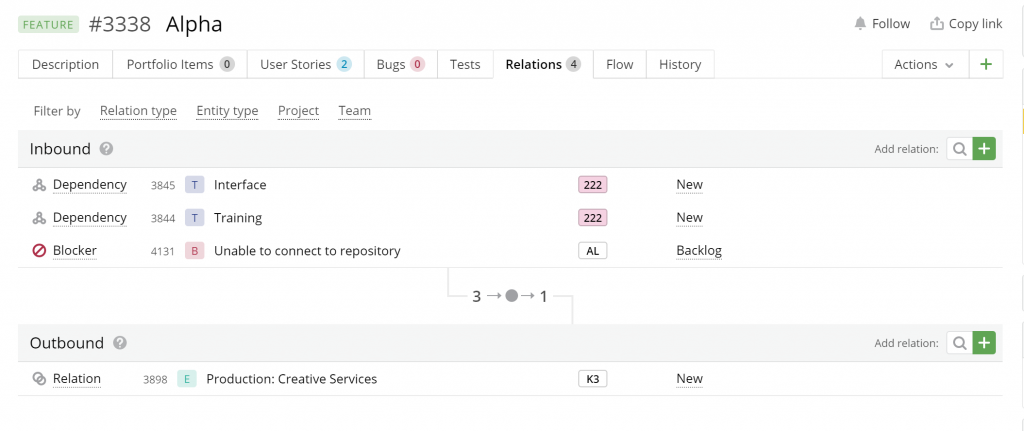This screenshot has width=1024, height=431.
Task: Click the green plus icon beside Actions
Action: [x=986, y=64]
